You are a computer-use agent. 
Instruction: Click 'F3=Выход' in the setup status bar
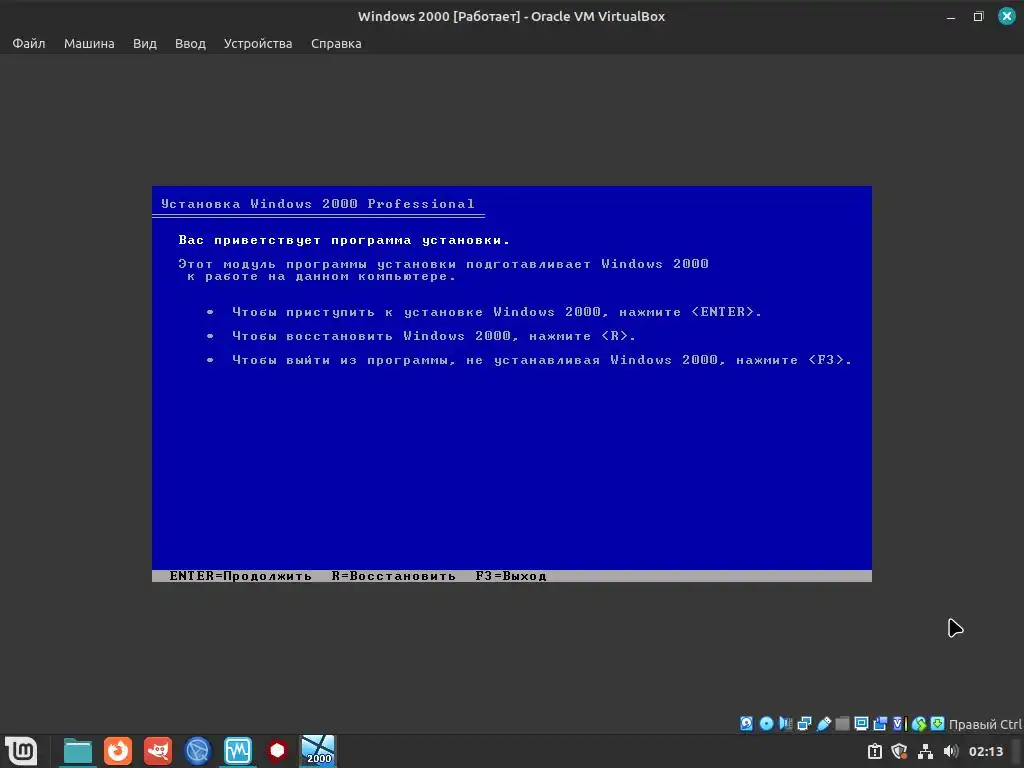511,576
